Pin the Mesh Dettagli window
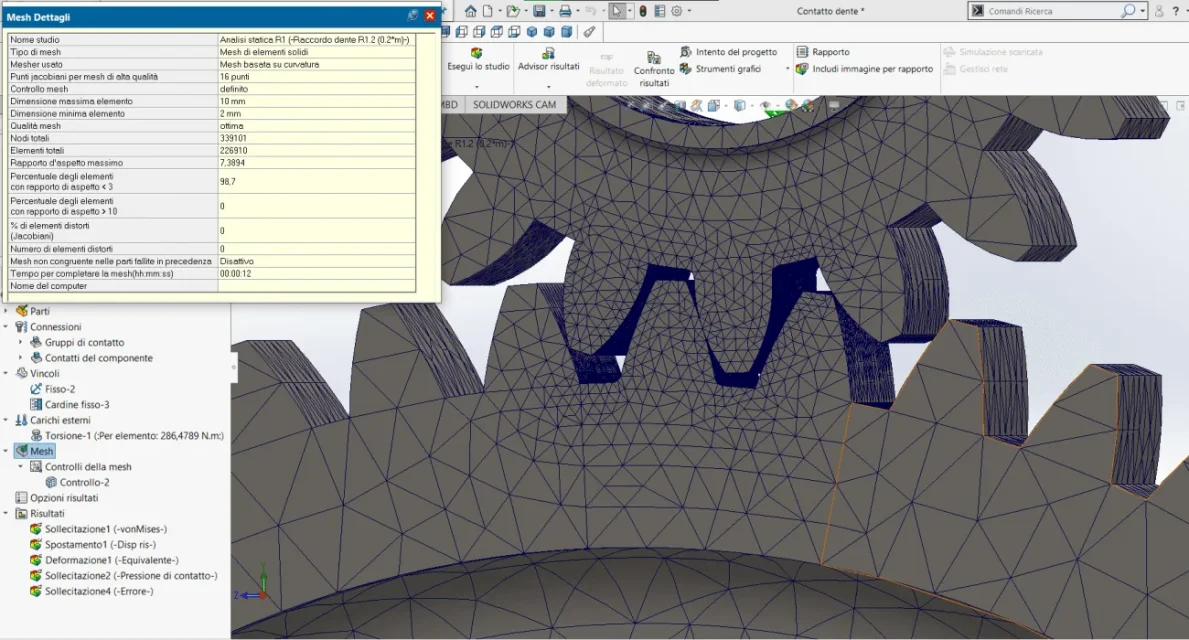The width and height of the screenshot is (1189, 640). point(413,15)
